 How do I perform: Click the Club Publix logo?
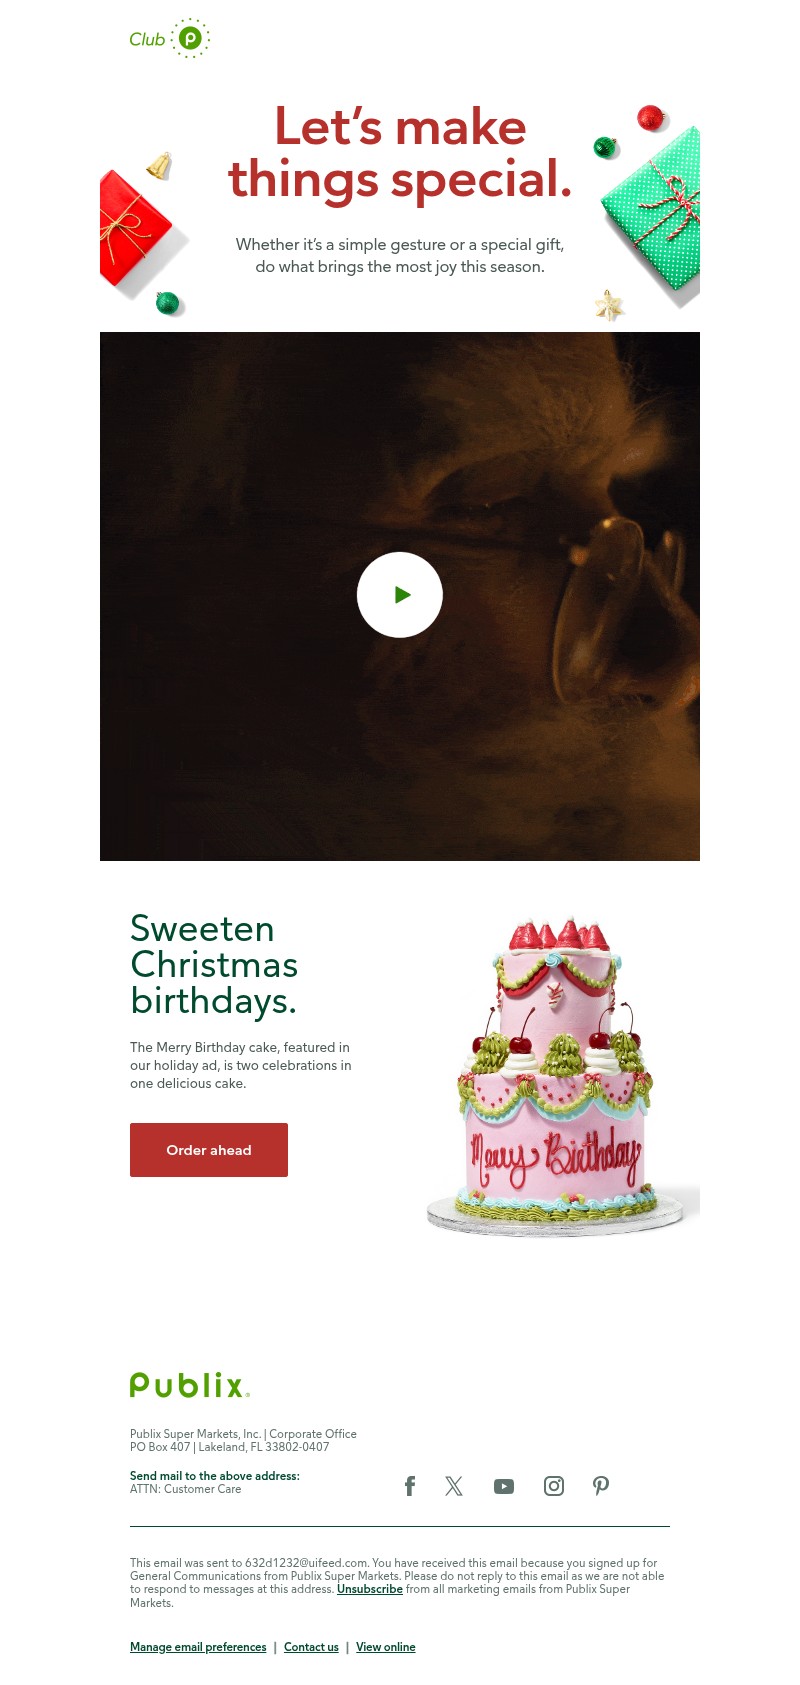169,39
